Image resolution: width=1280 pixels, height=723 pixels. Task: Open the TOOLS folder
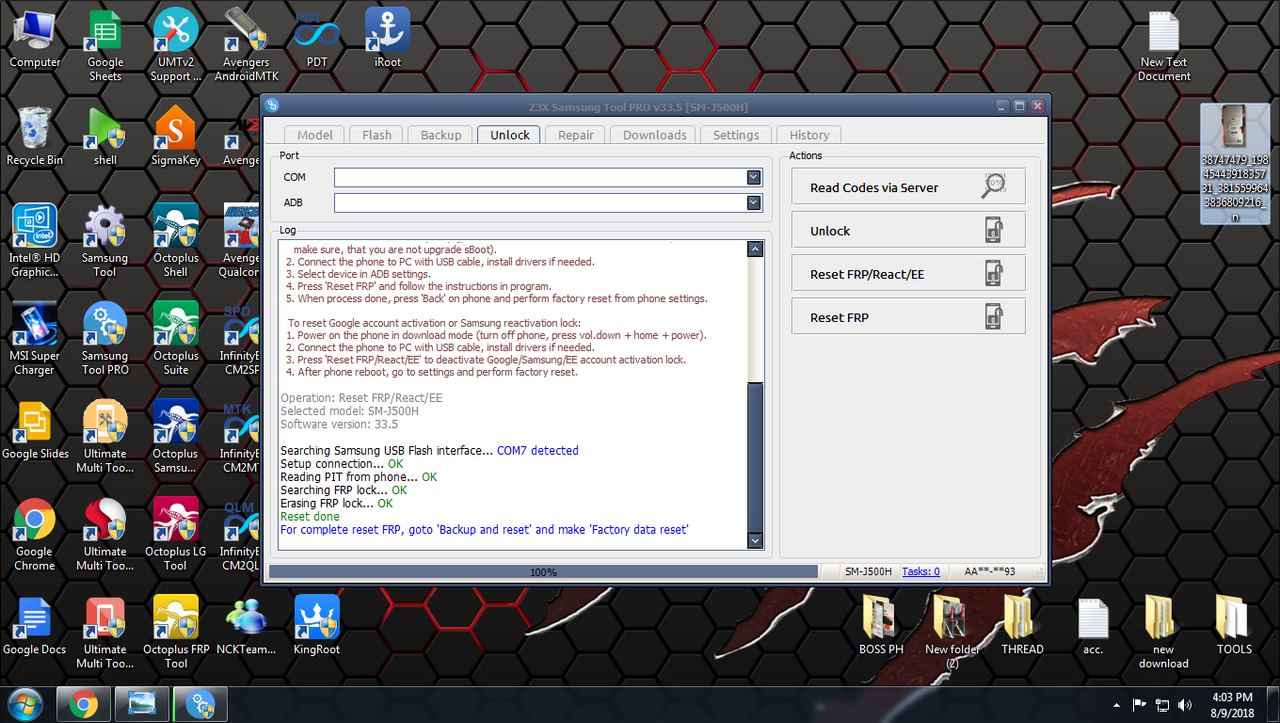click(x=1234, y=626)
